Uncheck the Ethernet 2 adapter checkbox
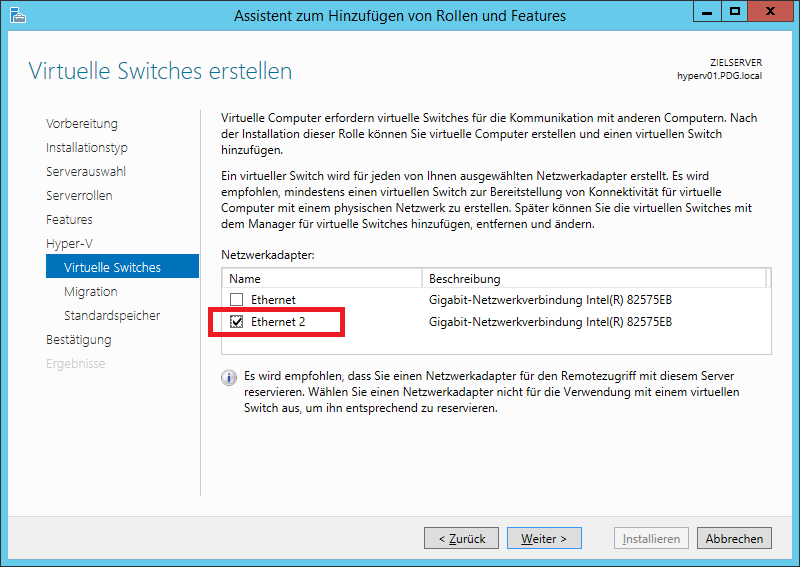800x567 pixels. point(236,322)
